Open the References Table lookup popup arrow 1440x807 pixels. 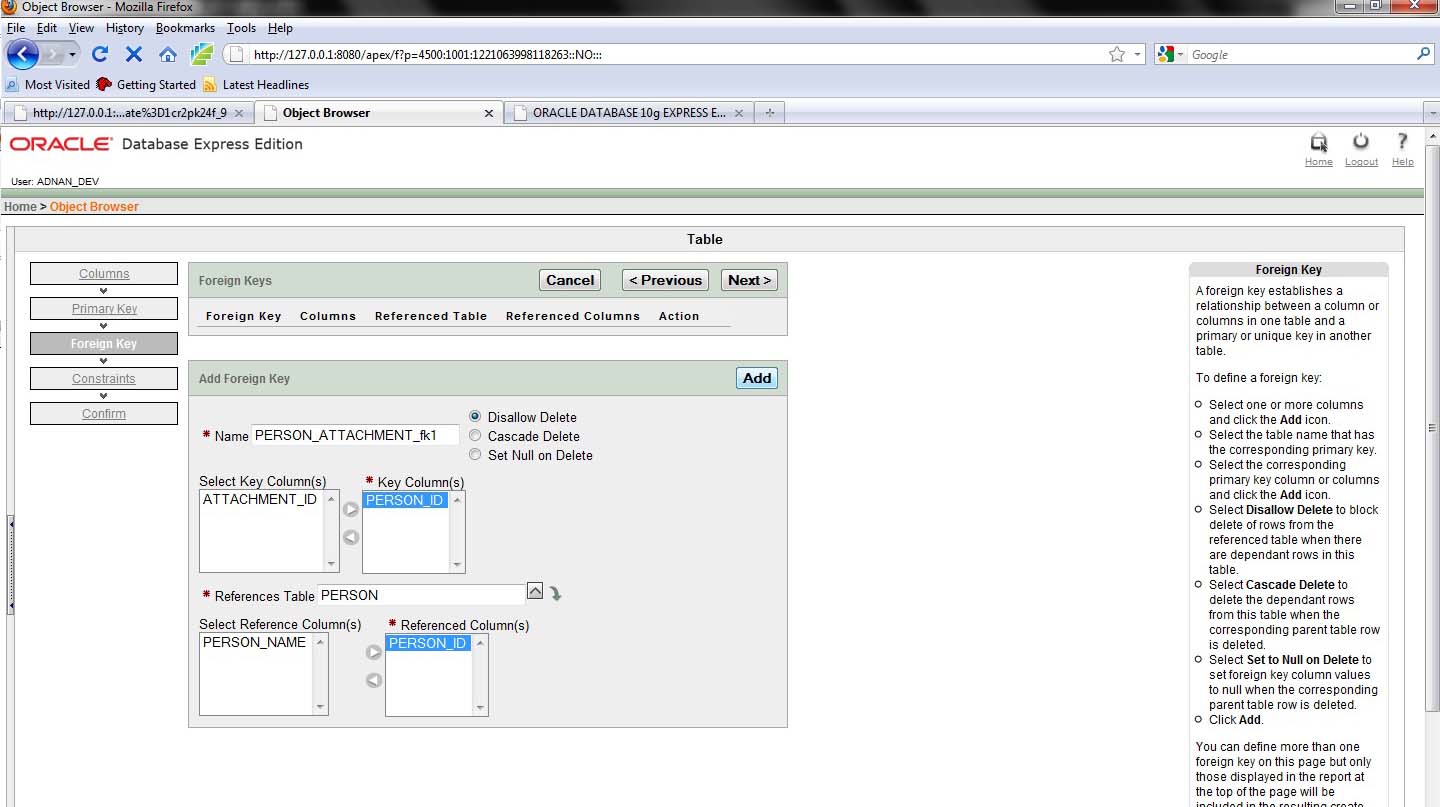[x=535, y=592]
